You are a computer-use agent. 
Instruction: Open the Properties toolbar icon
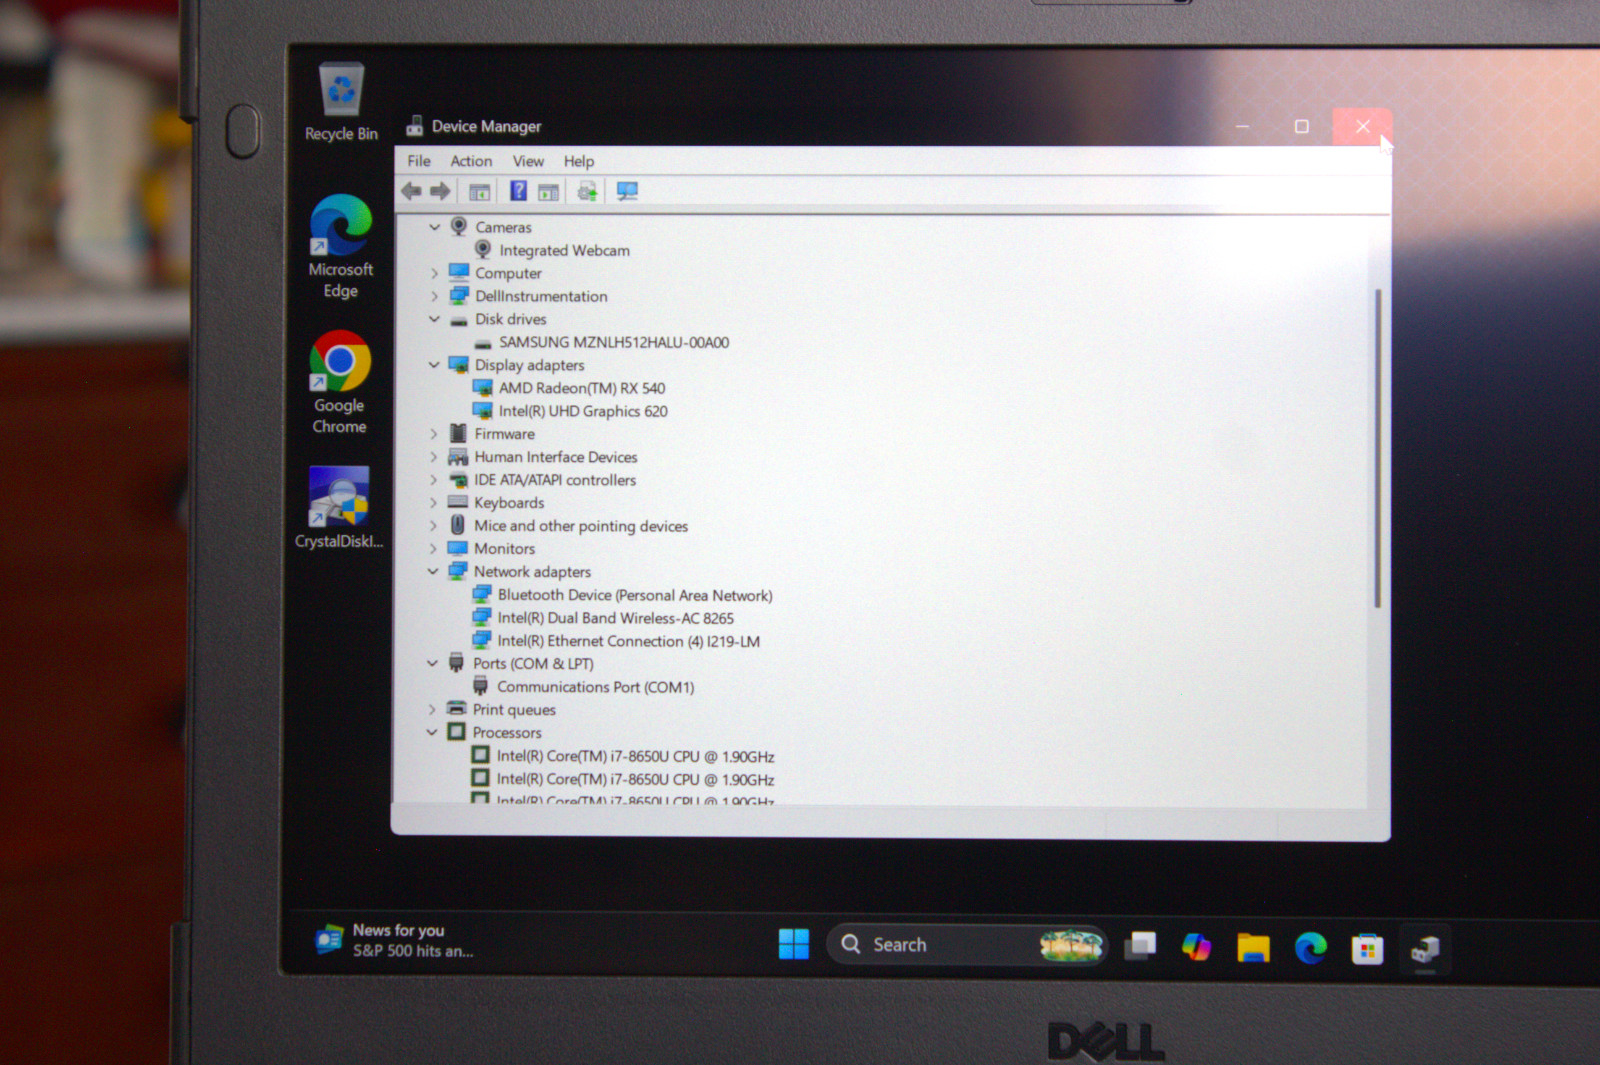click(x=480, y=192)
